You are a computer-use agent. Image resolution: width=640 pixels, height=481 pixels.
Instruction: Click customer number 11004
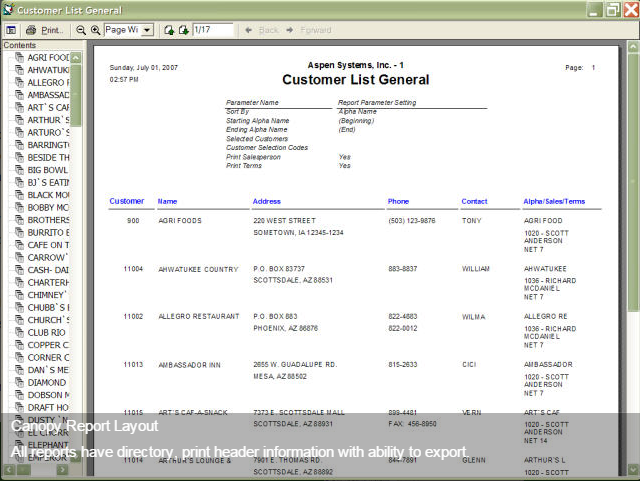133,269
